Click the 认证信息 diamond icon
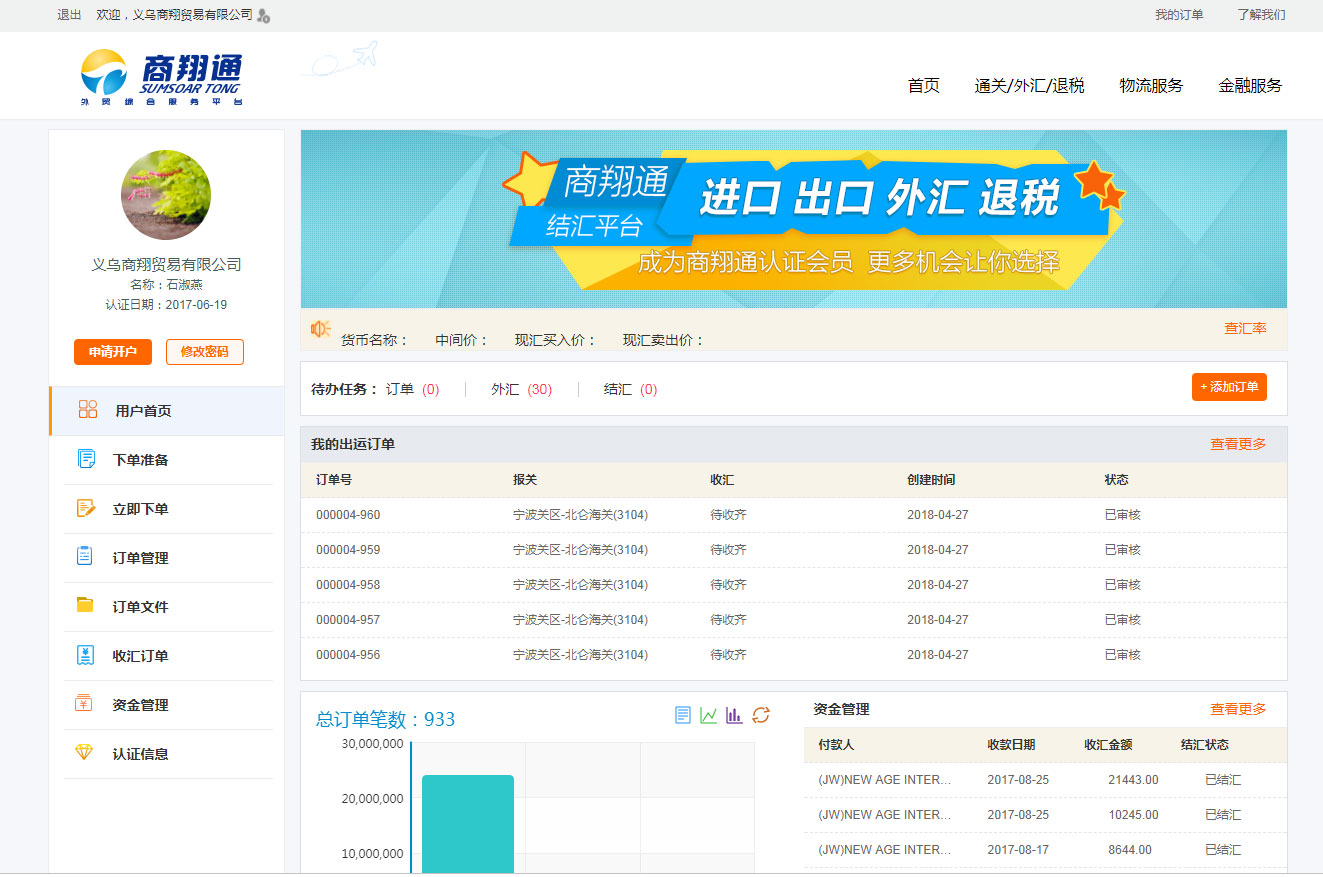This screenshot has height=877, width=1323. point(84,752)
